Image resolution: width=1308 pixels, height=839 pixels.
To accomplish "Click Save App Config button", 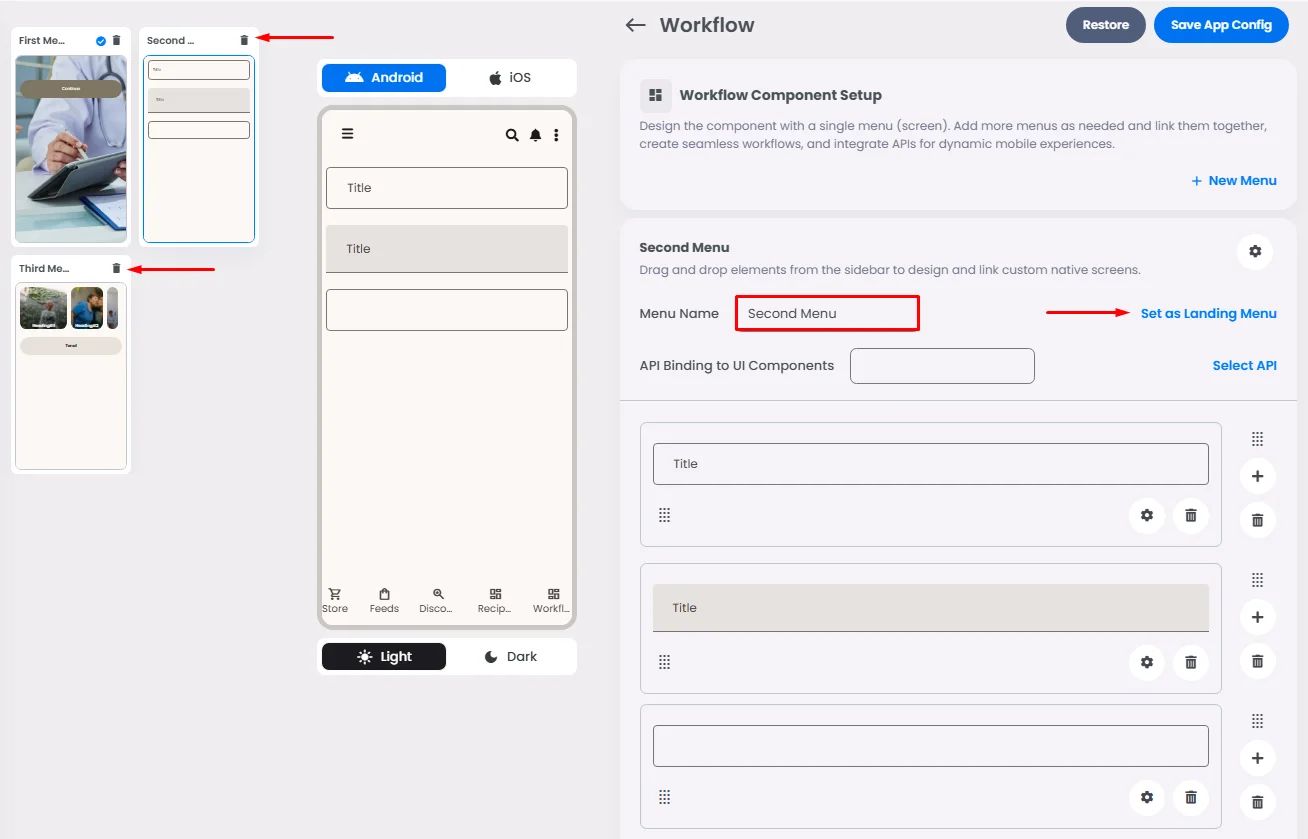I will pyautogui.click(x=1221, y=25).
